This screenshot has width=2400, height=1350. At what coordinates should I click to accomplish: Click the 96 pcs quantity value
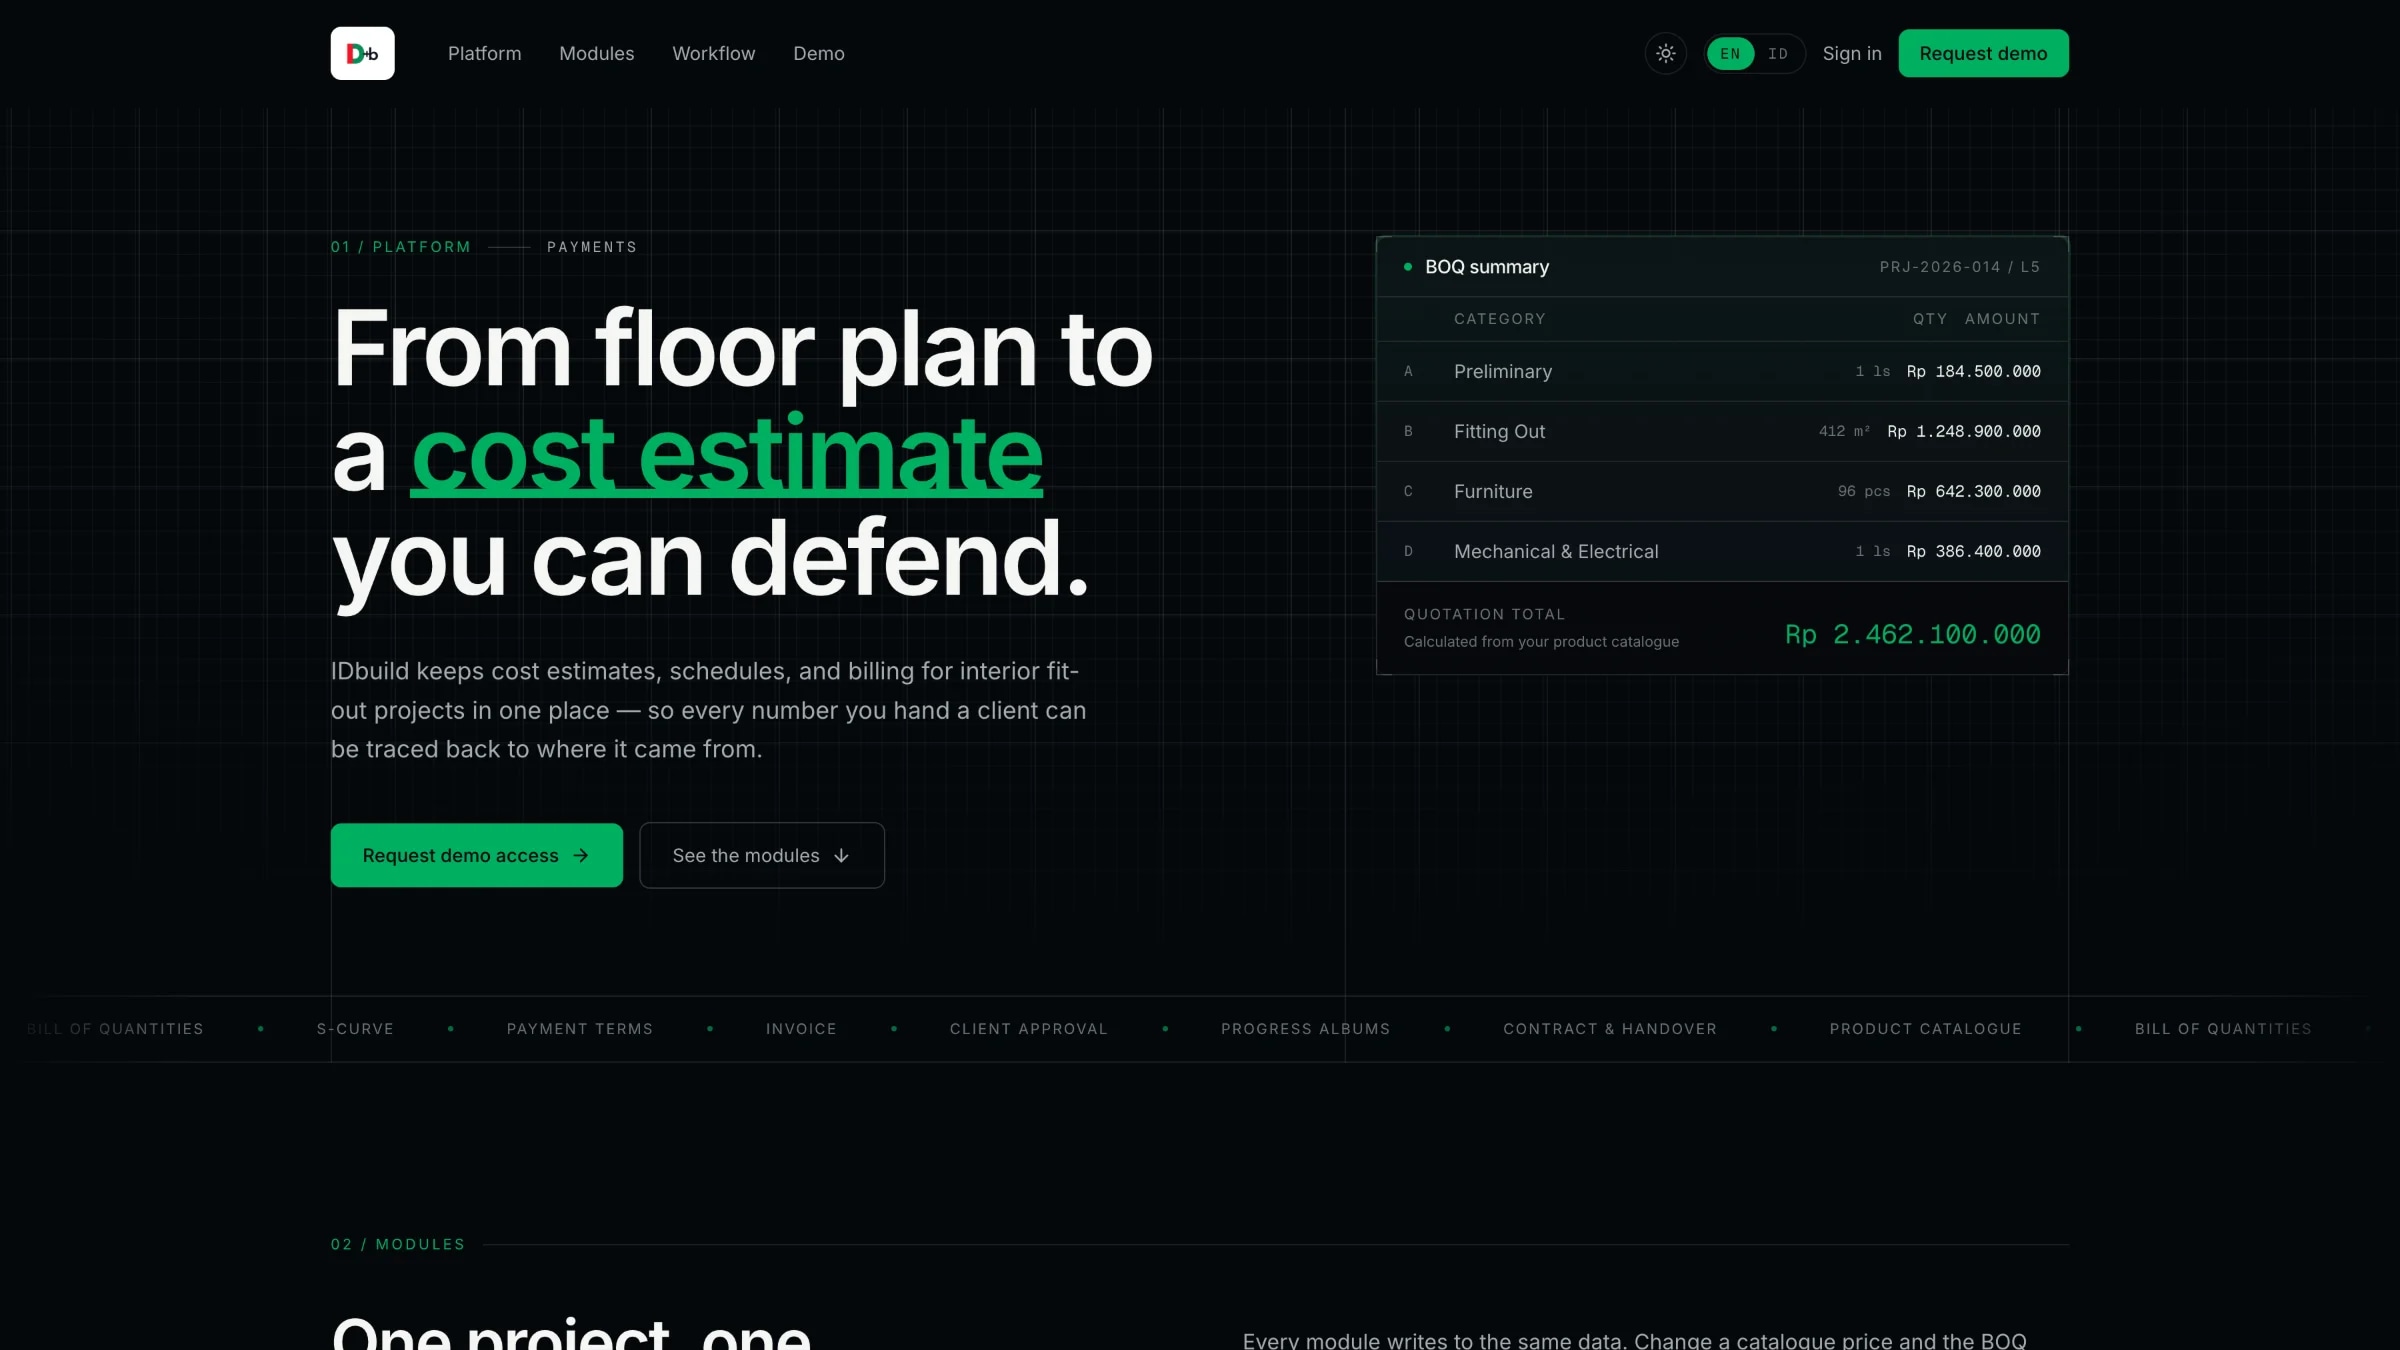click(x=1864, y=491)
